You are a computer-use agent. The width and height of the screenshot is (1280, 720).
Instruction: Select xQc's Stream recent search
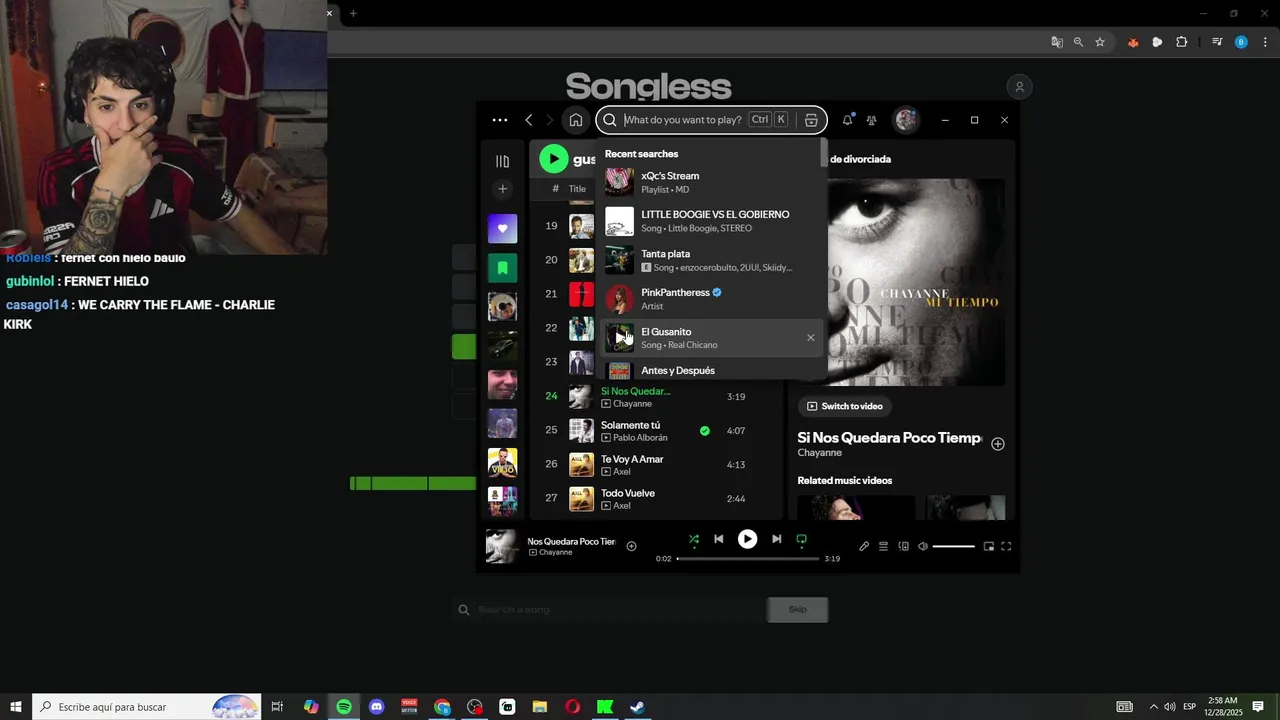[x=712, y=182]
